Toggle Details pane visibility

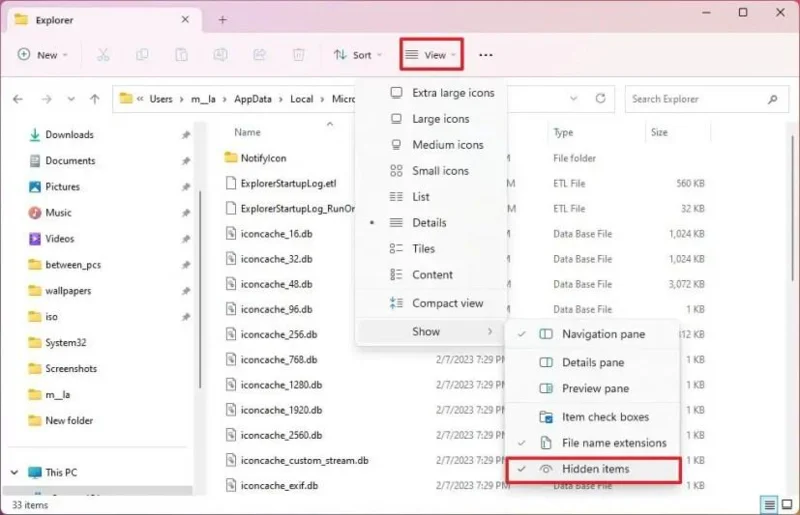[593, 362]
